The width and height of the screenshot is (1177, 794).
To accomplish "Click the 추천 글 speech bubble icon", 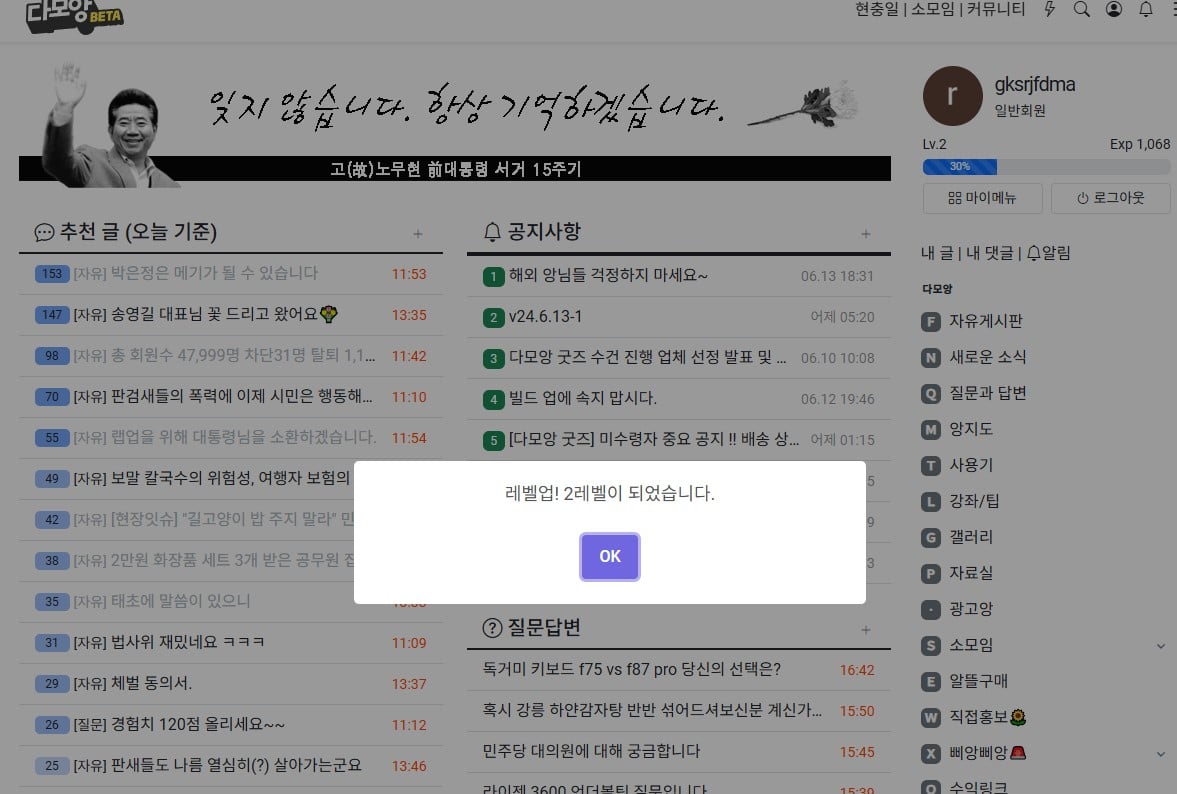I will pyautogui.click(x=44, y=233).
